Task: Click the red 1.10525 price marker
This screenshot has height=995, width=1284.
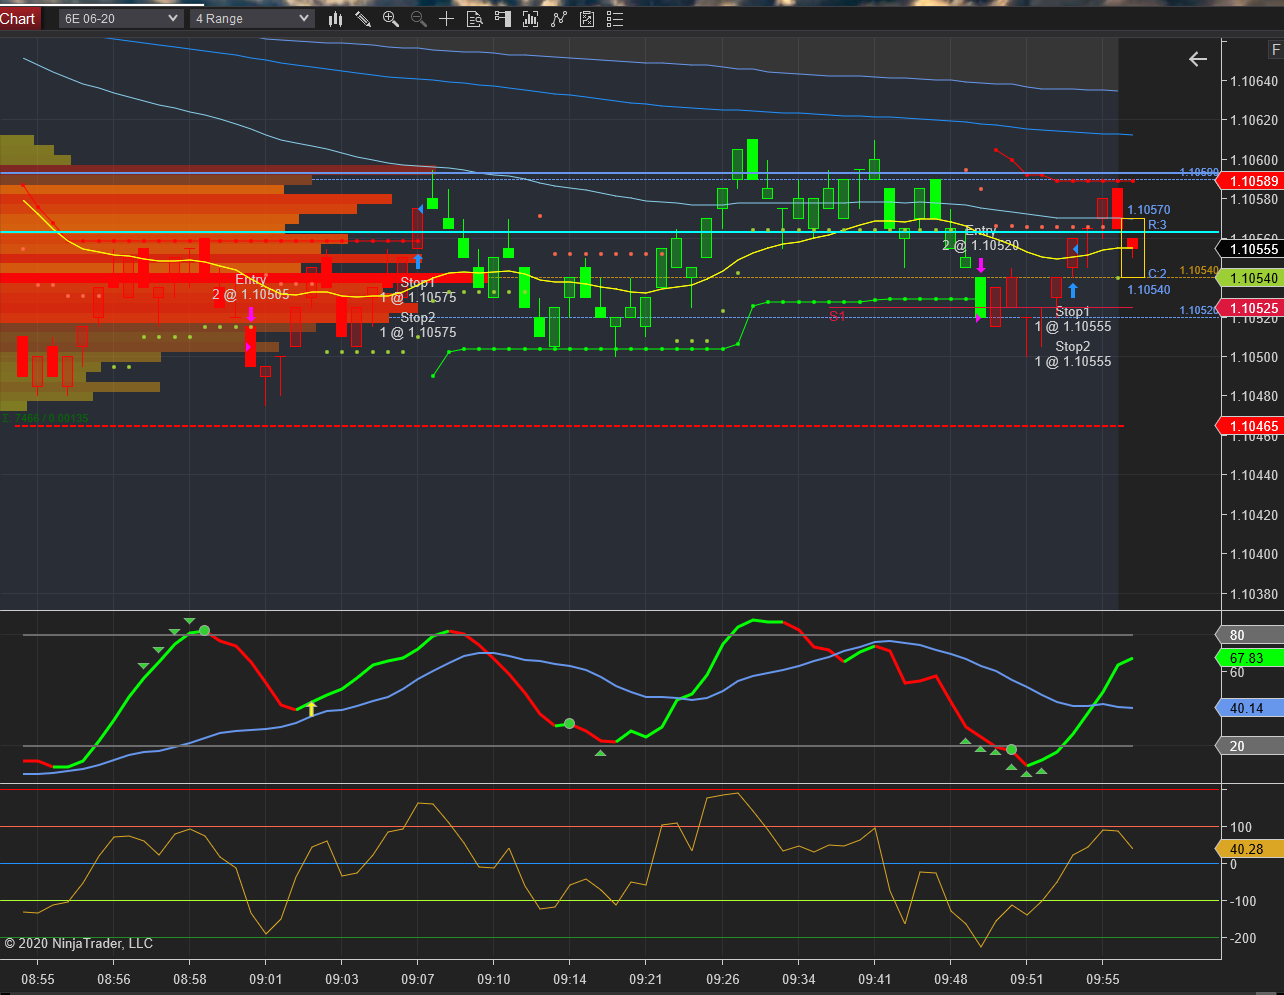Action: [x=1250, y=308]
